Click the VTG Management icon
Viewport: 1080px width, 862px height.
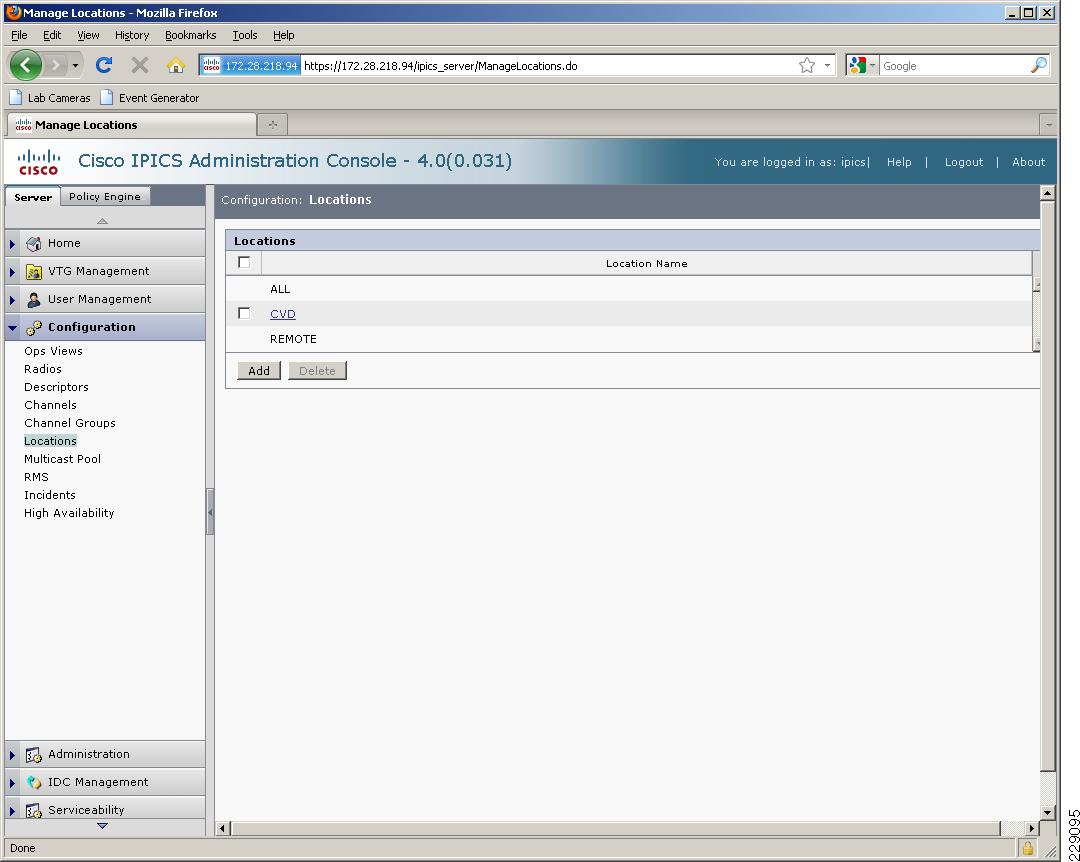33,271
